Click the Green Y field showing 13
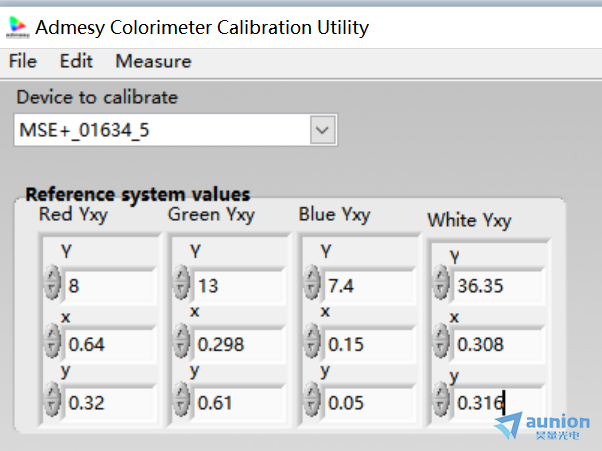Image resolution: width=602 pixels, height=451 pixels. (240, 286)
